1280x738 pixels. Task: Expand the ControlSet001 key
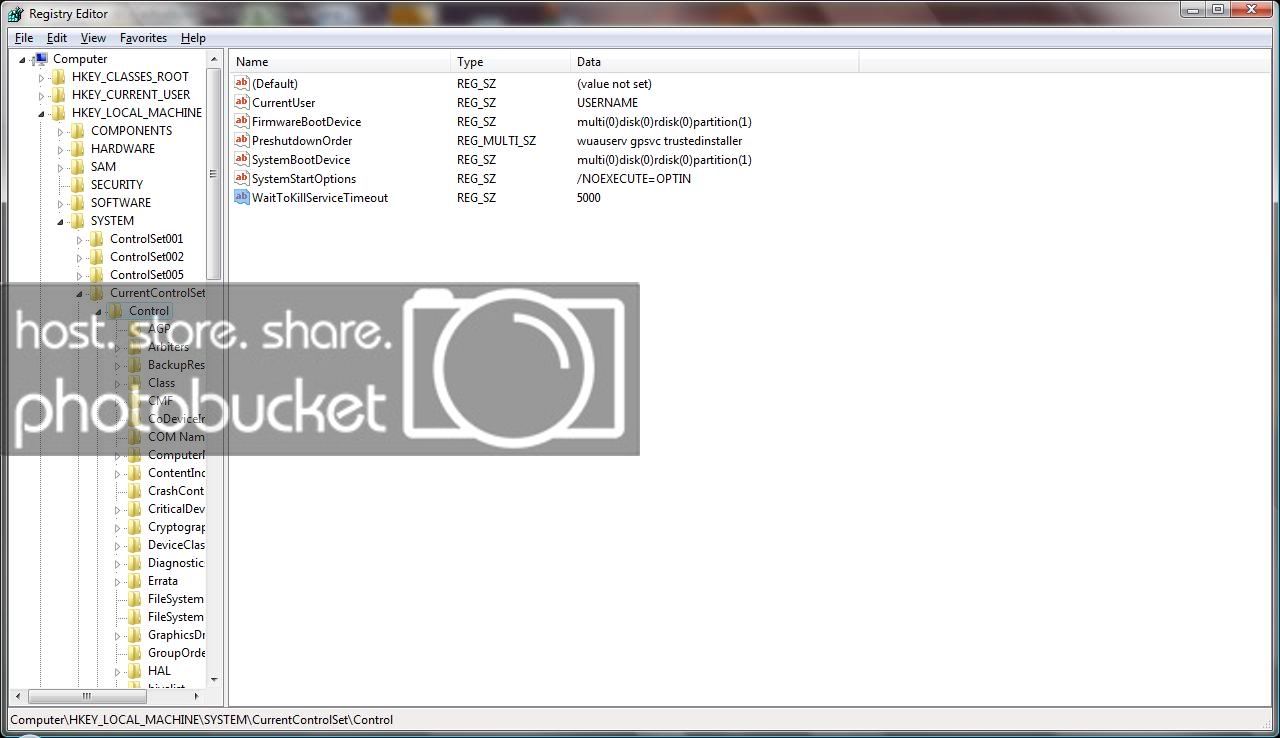tap(79, 240)
